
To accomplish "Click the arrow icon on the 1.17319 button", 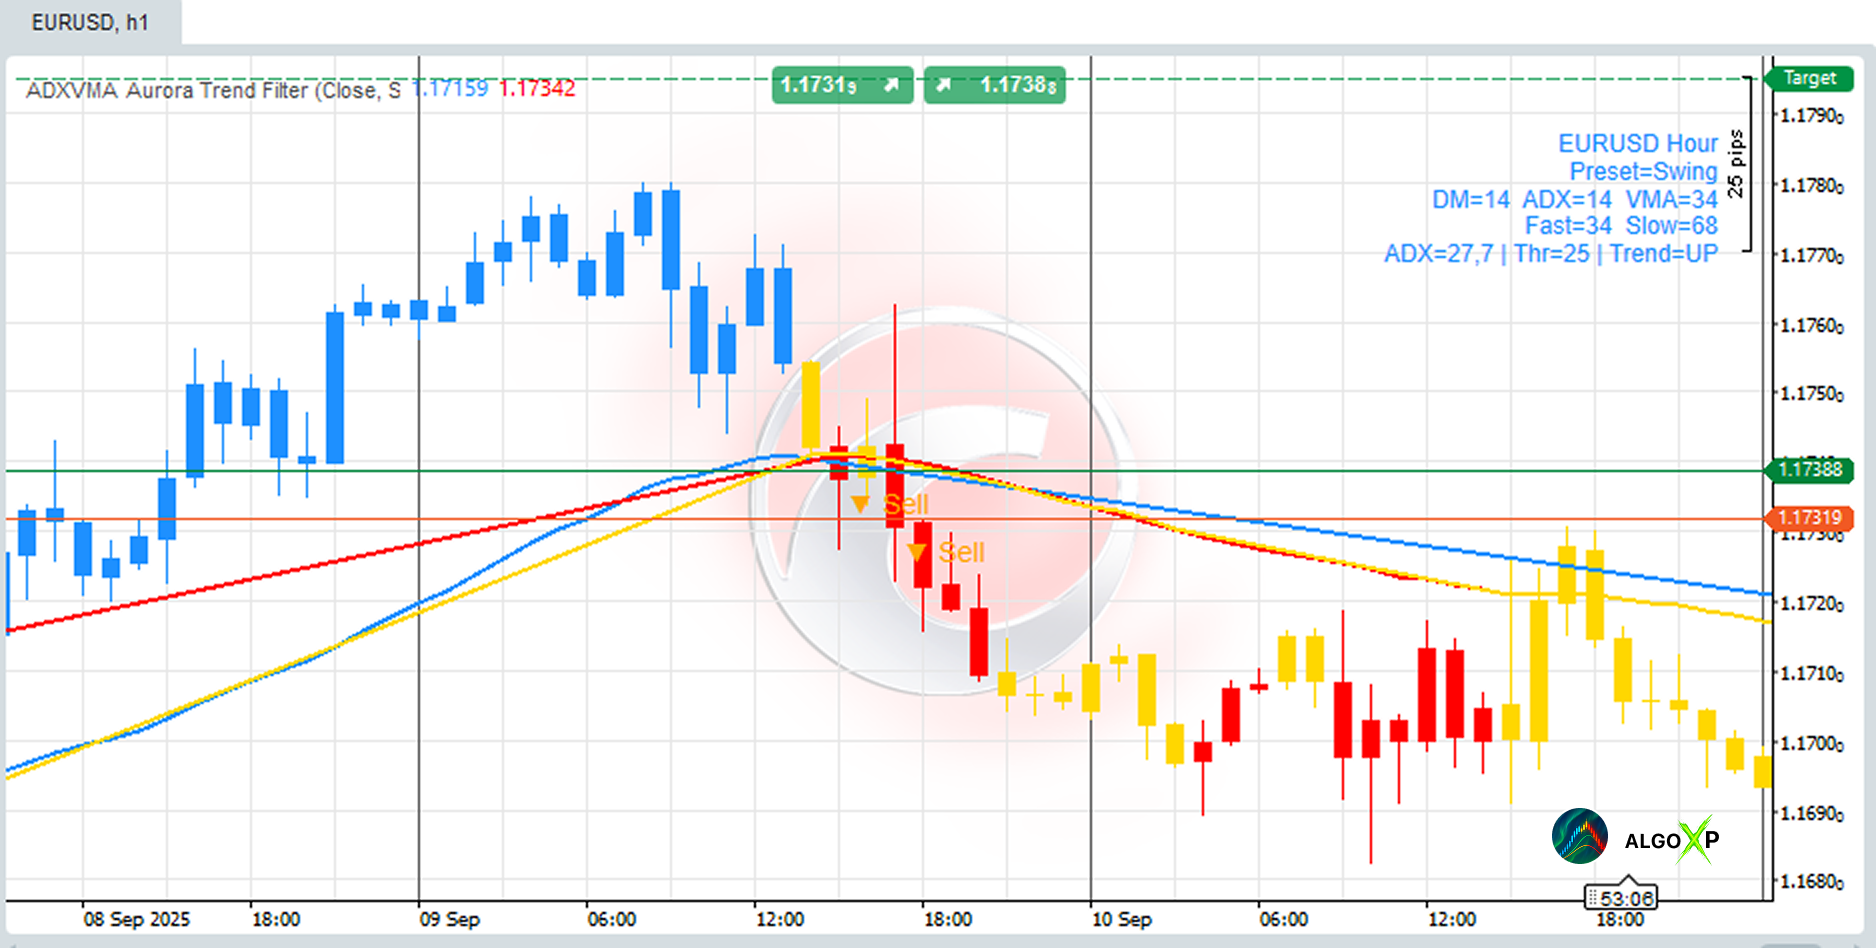I will 890,86.
